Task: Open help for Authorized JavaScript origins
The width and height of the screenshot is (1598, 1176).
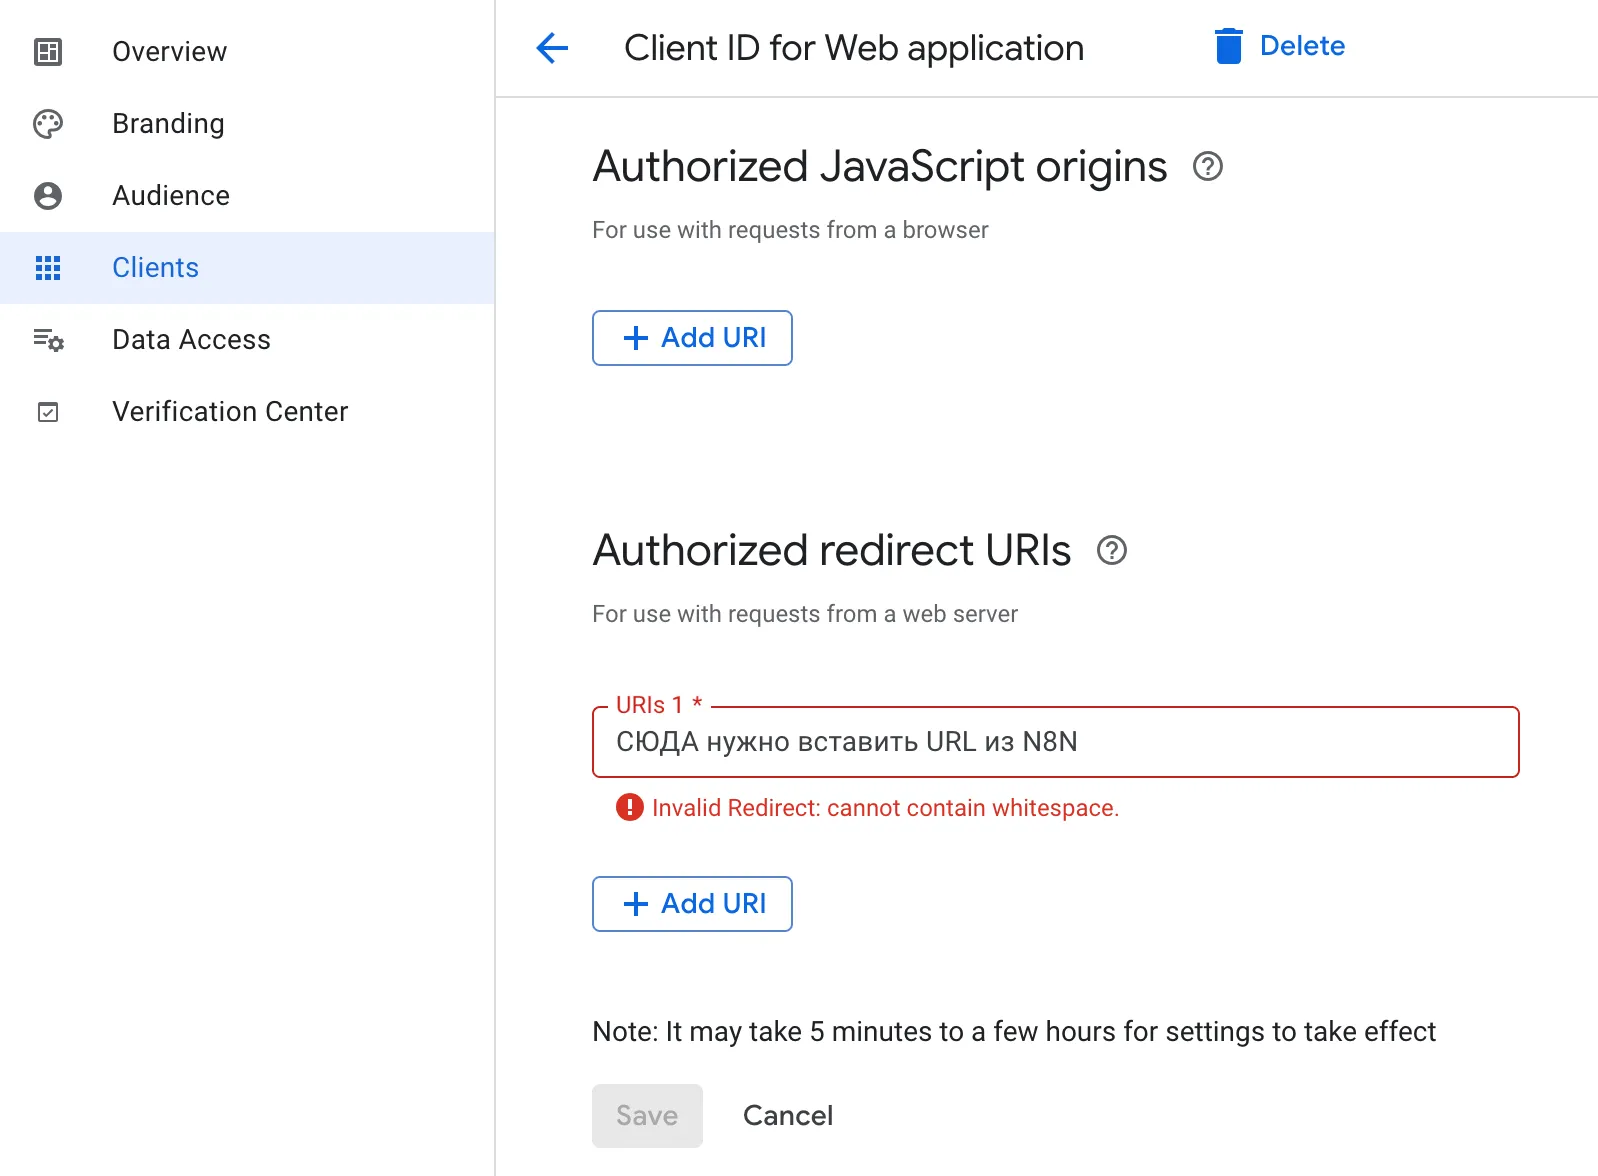Action: click(x=1208, y=166)
